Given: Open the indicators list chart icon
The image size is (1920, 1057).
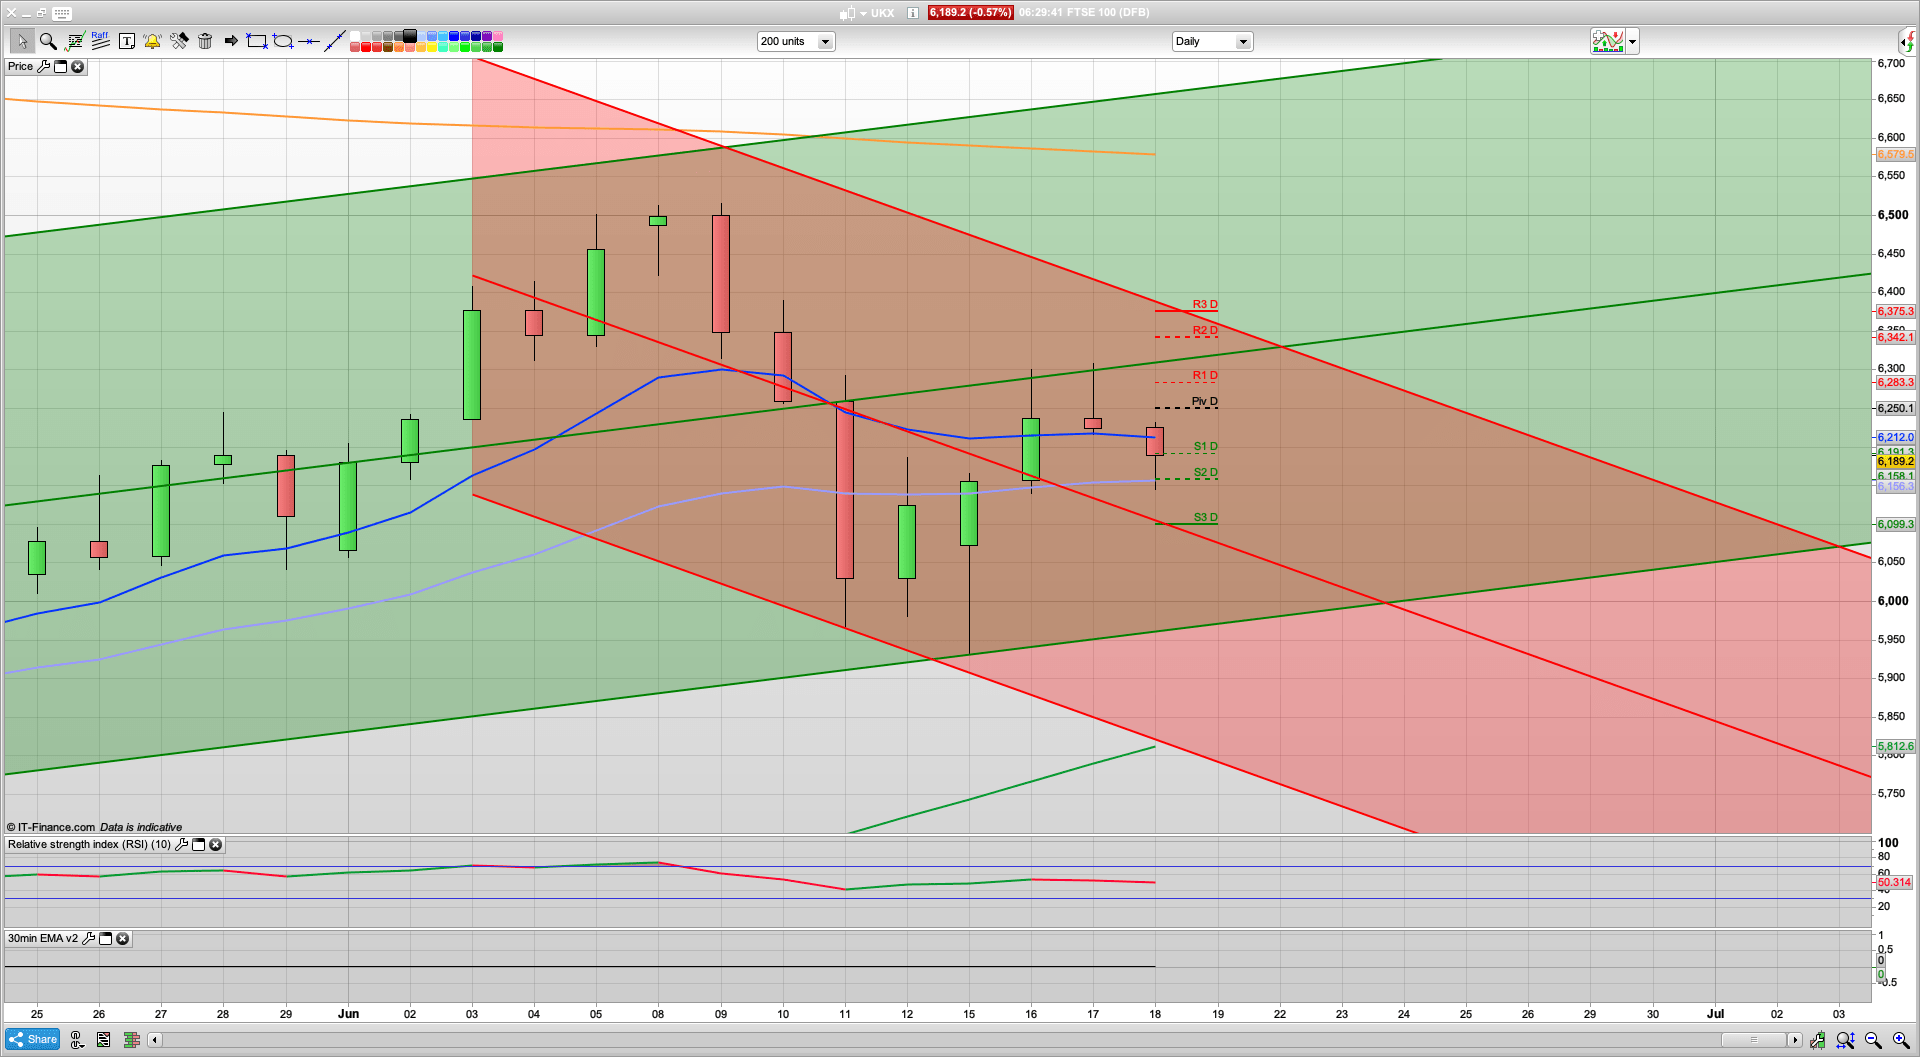Looking at the screenshot, I should [x=74, y=41].
